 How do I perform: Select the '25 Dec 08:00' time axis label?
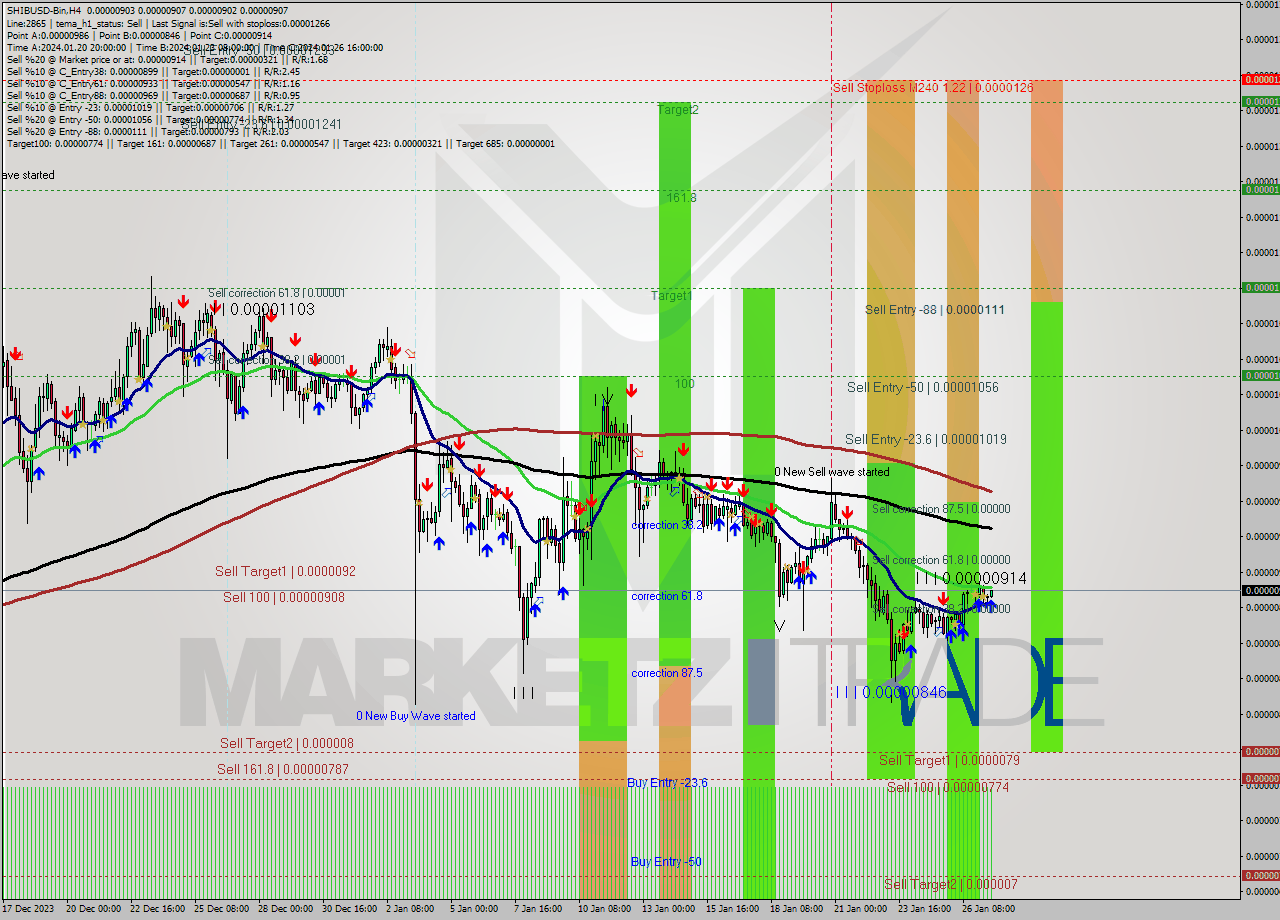221,909
